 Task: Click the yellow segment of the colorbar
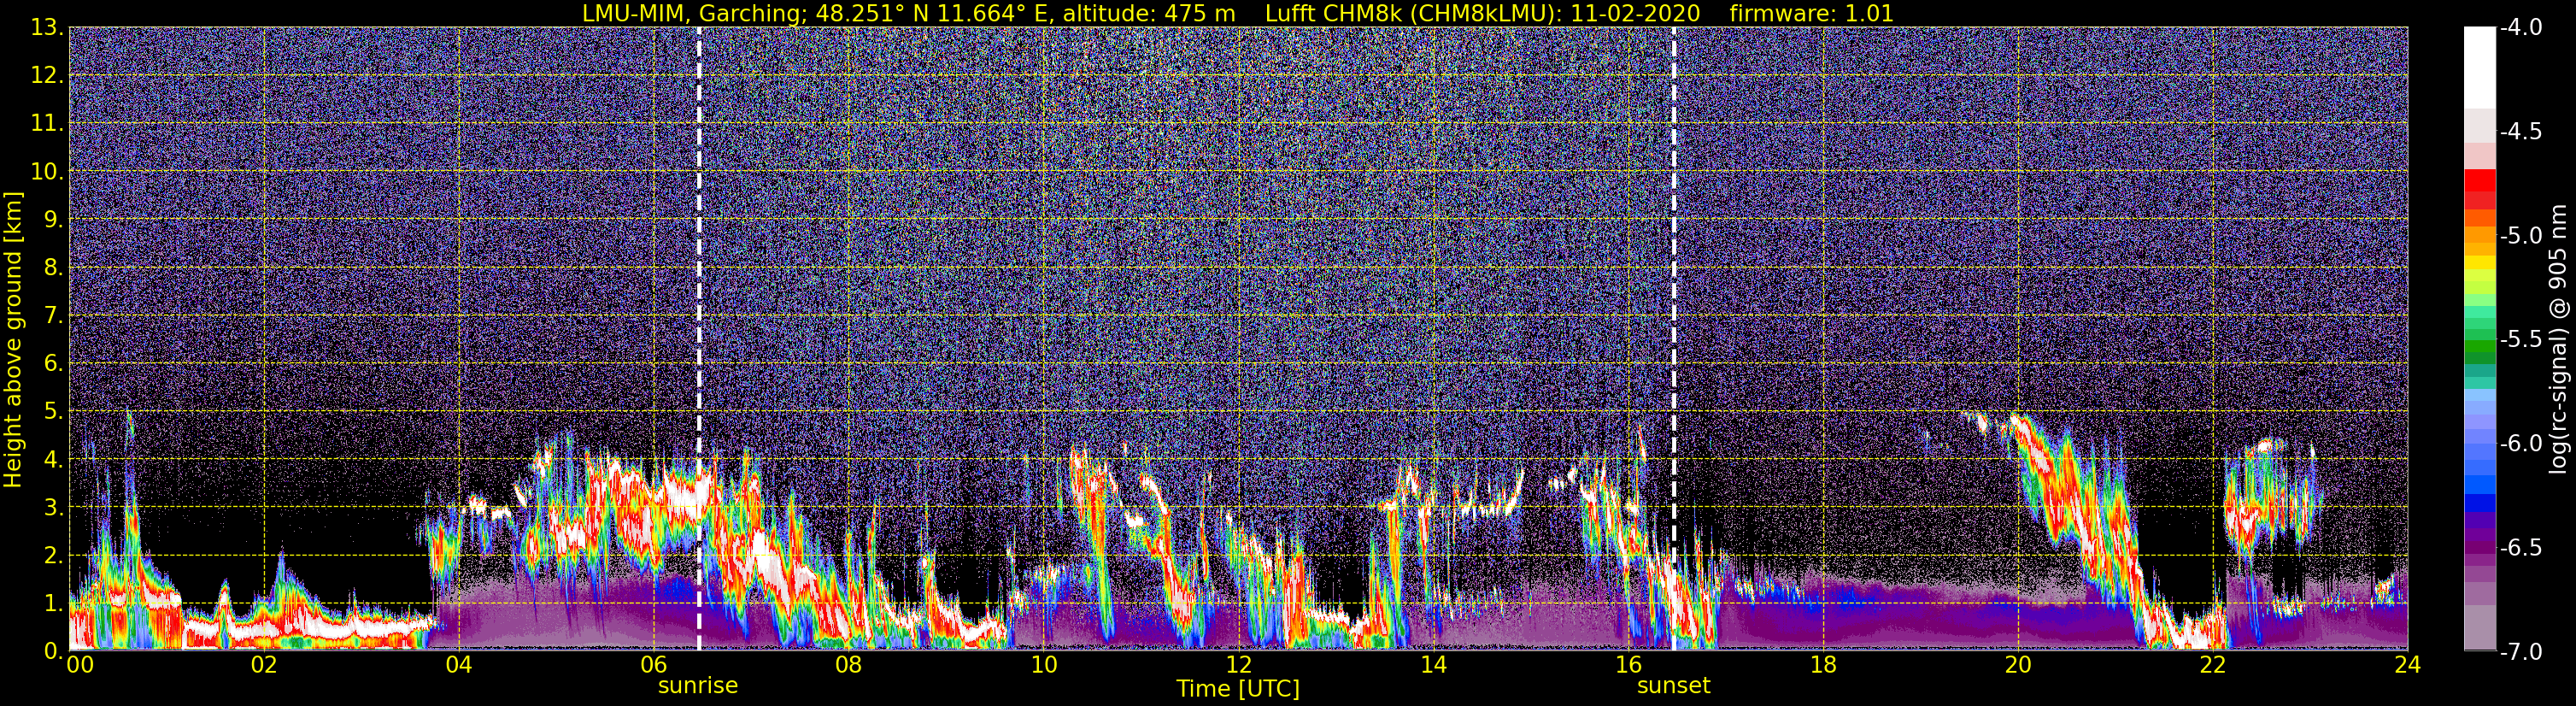pos(2480,264)
